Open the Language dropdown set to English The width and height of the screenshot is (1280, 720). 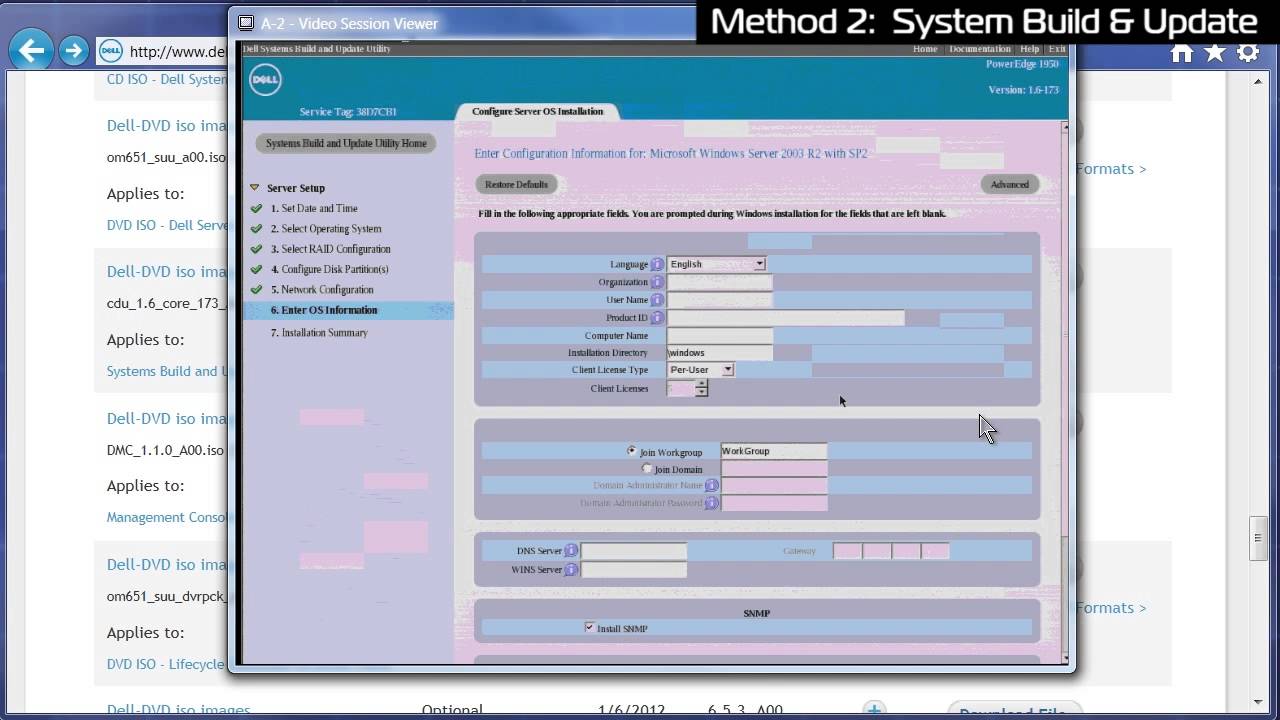click(x=717, y=264)
